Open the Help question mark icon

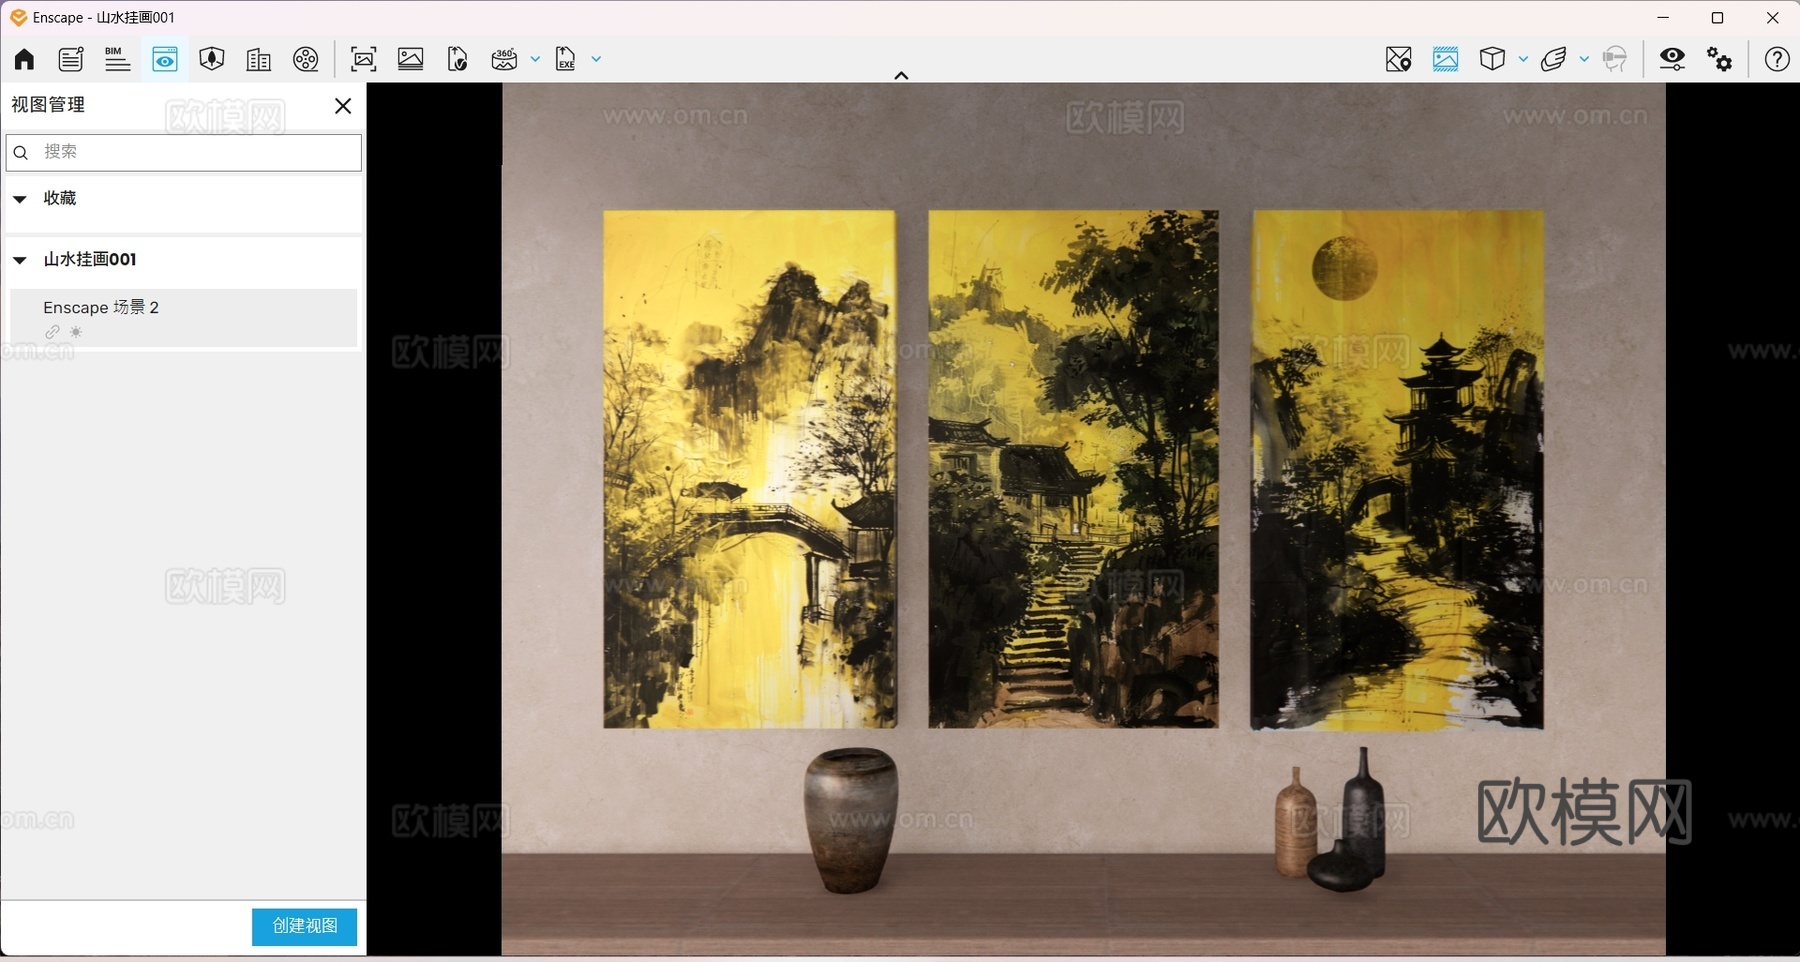coord(1777,59)
